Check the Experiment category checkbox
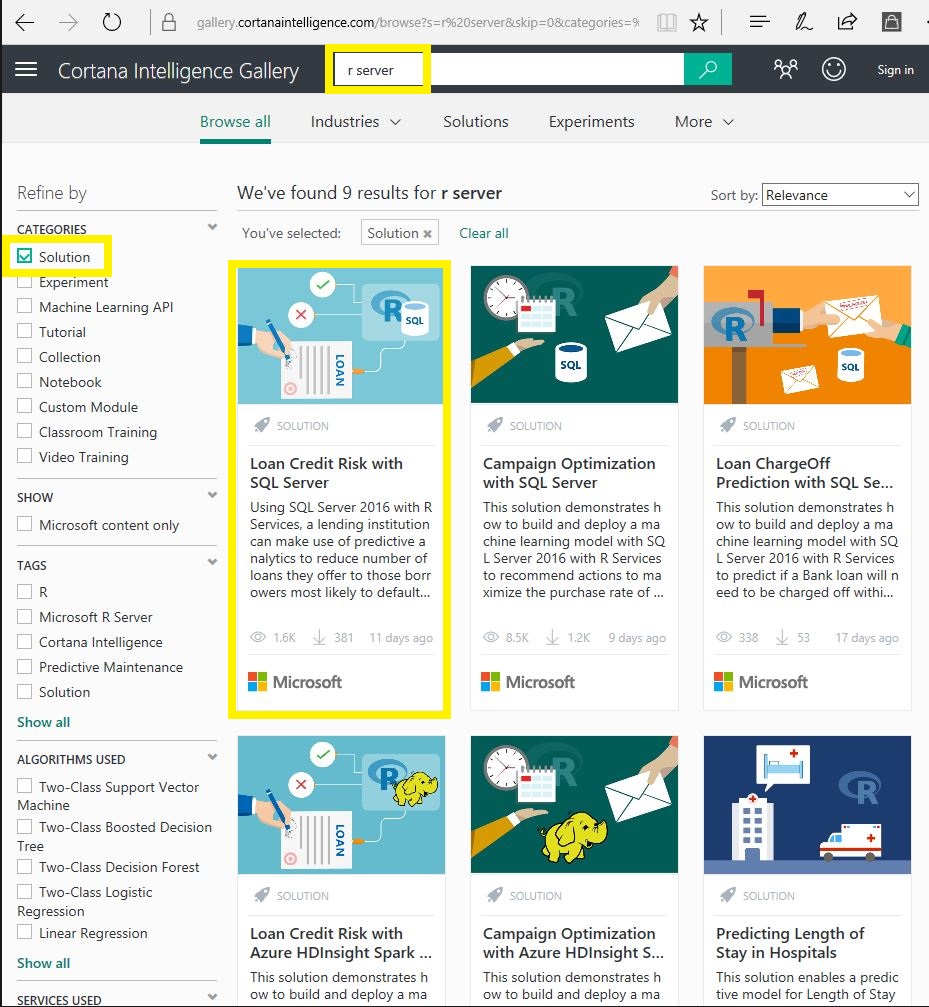 (x=24, y=281)
